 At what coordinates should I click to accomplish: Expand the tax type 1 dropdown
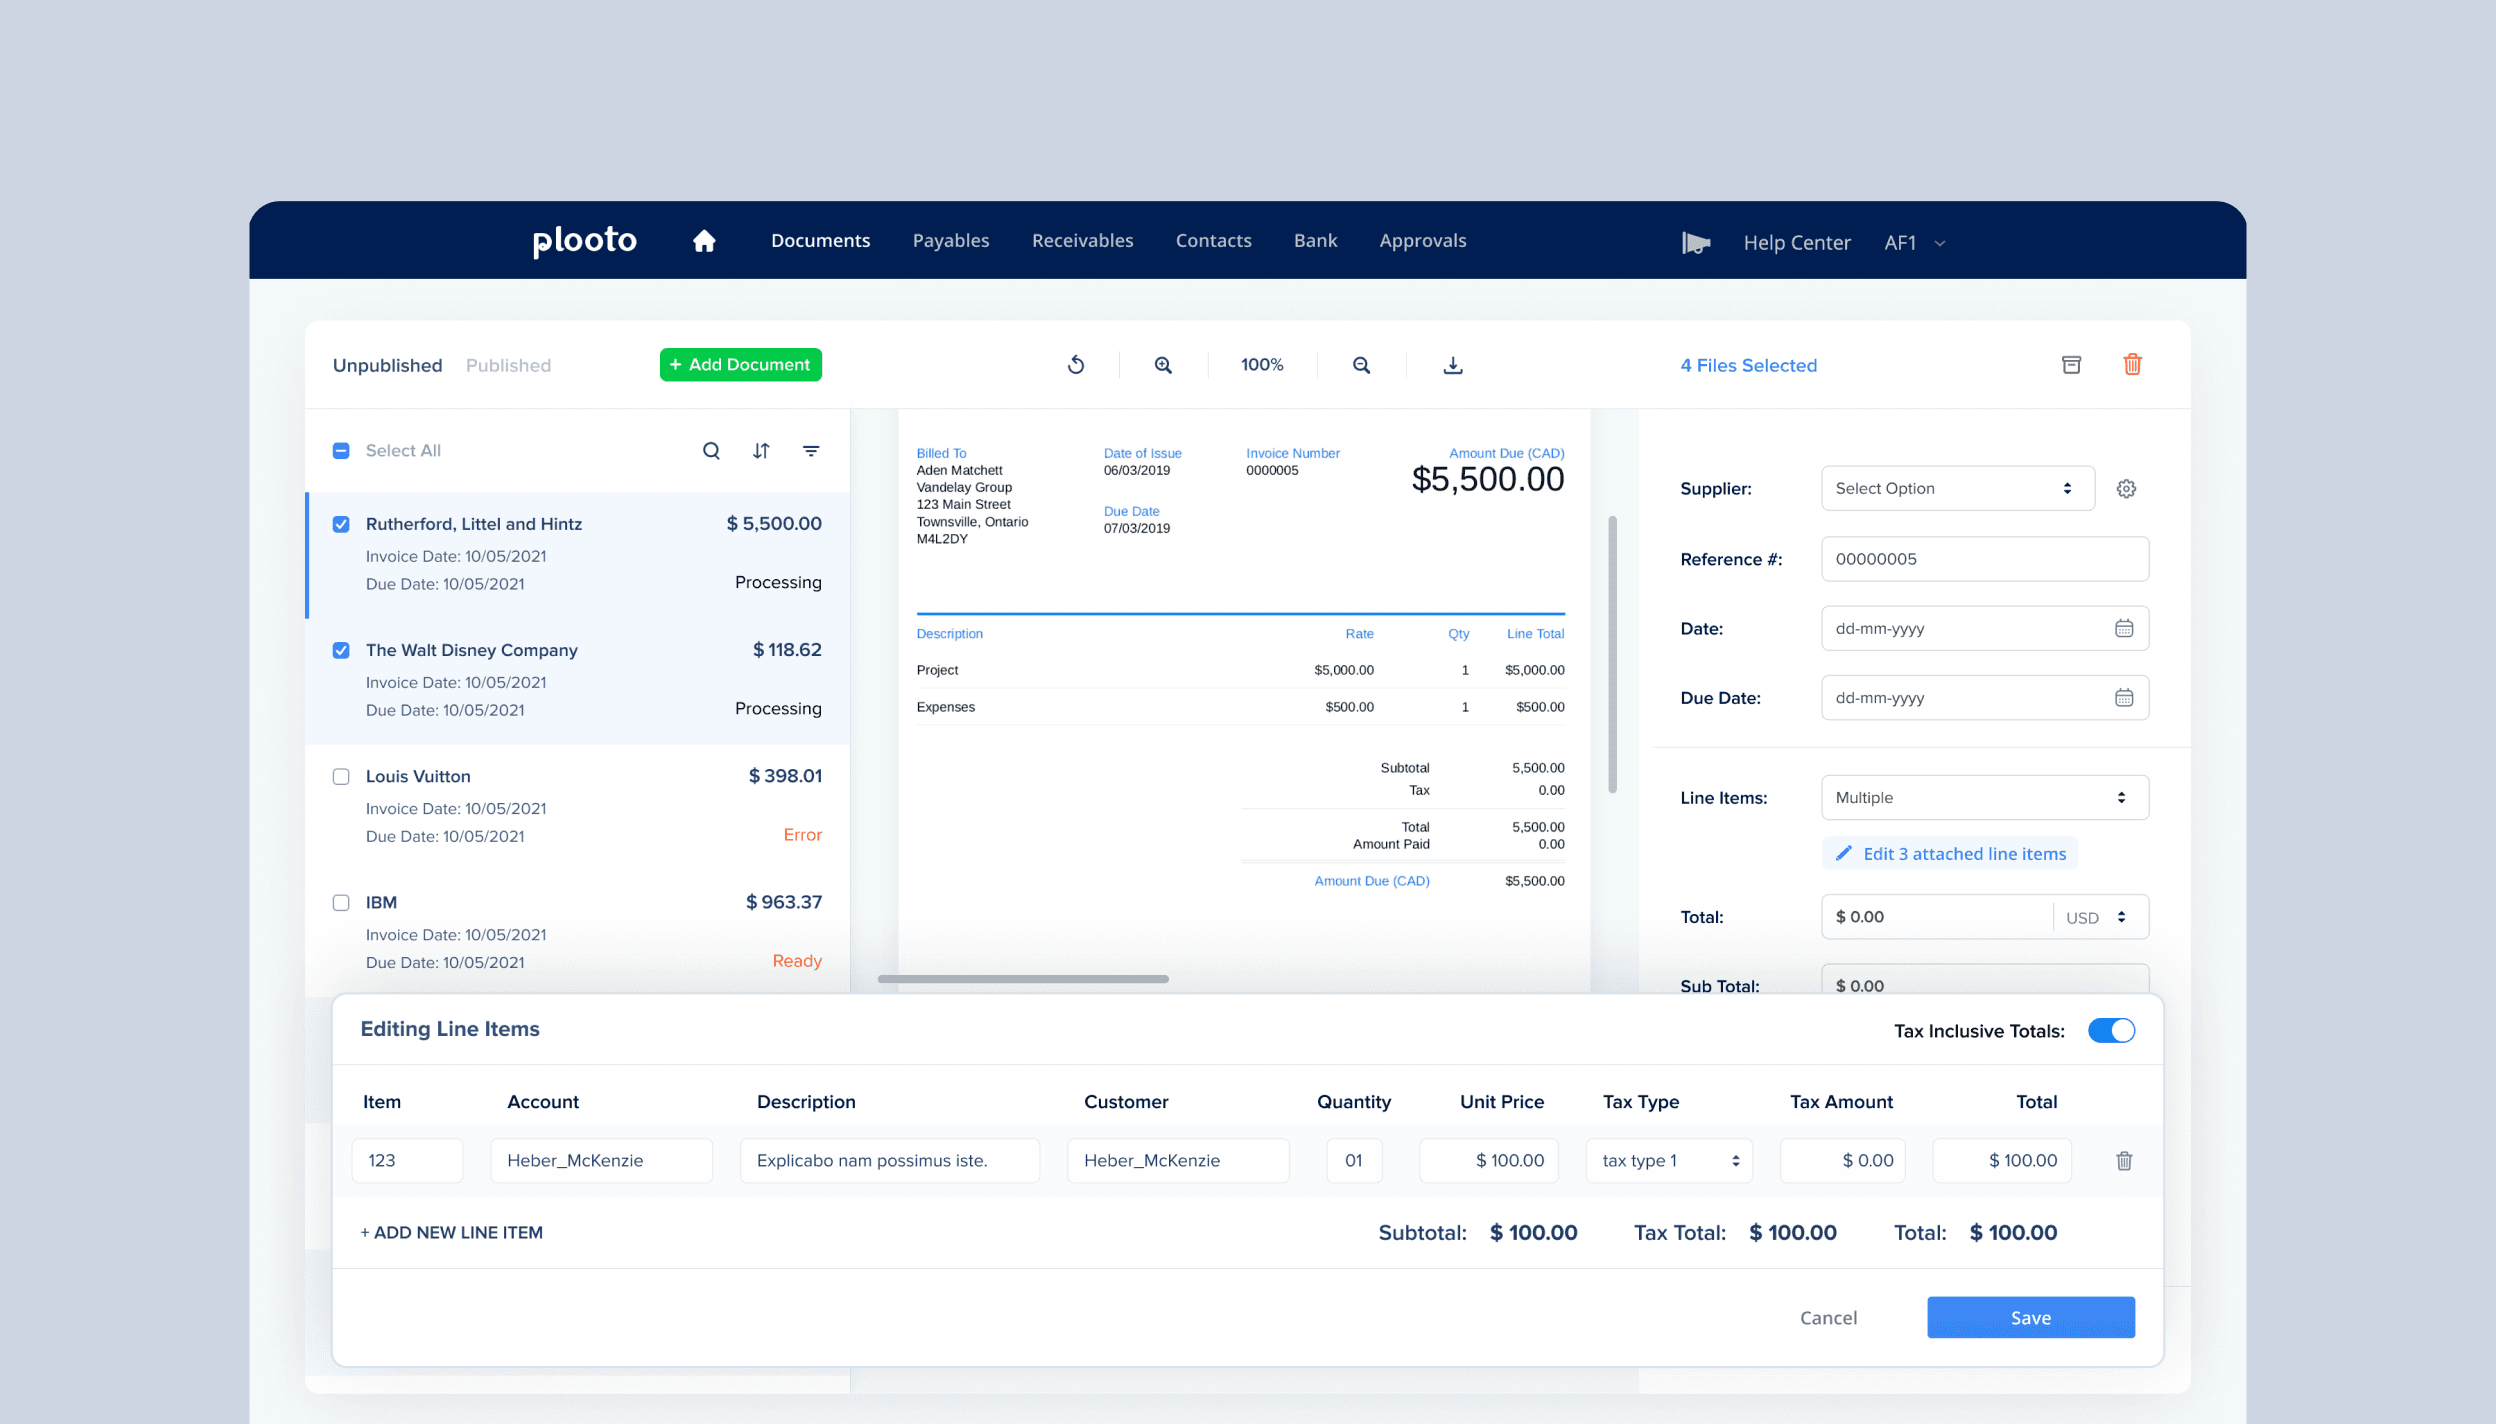(x=1669, y=1161)
